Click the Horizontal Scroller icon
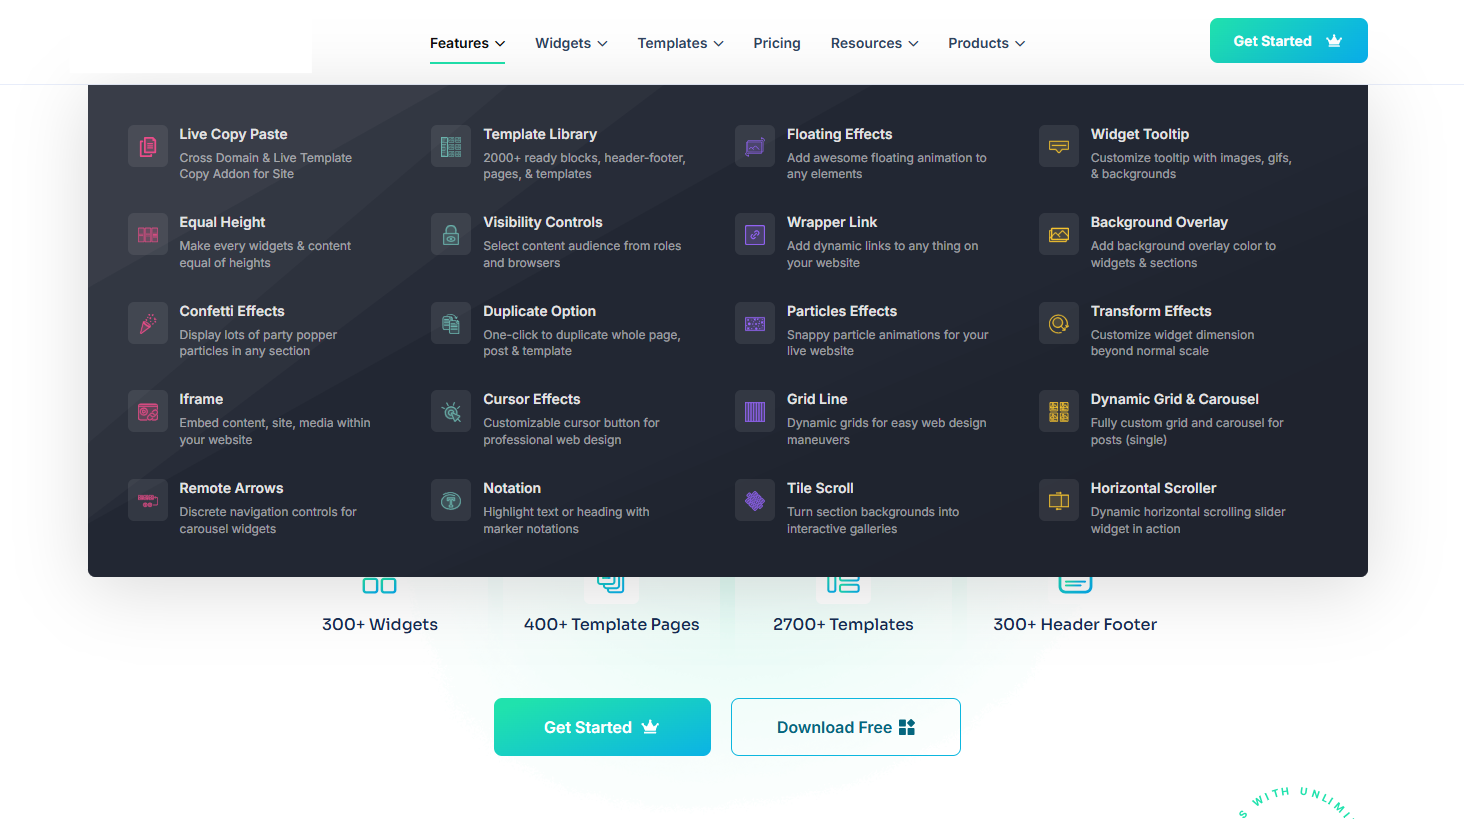The image size is (1464, 819). pos(1059,500)
